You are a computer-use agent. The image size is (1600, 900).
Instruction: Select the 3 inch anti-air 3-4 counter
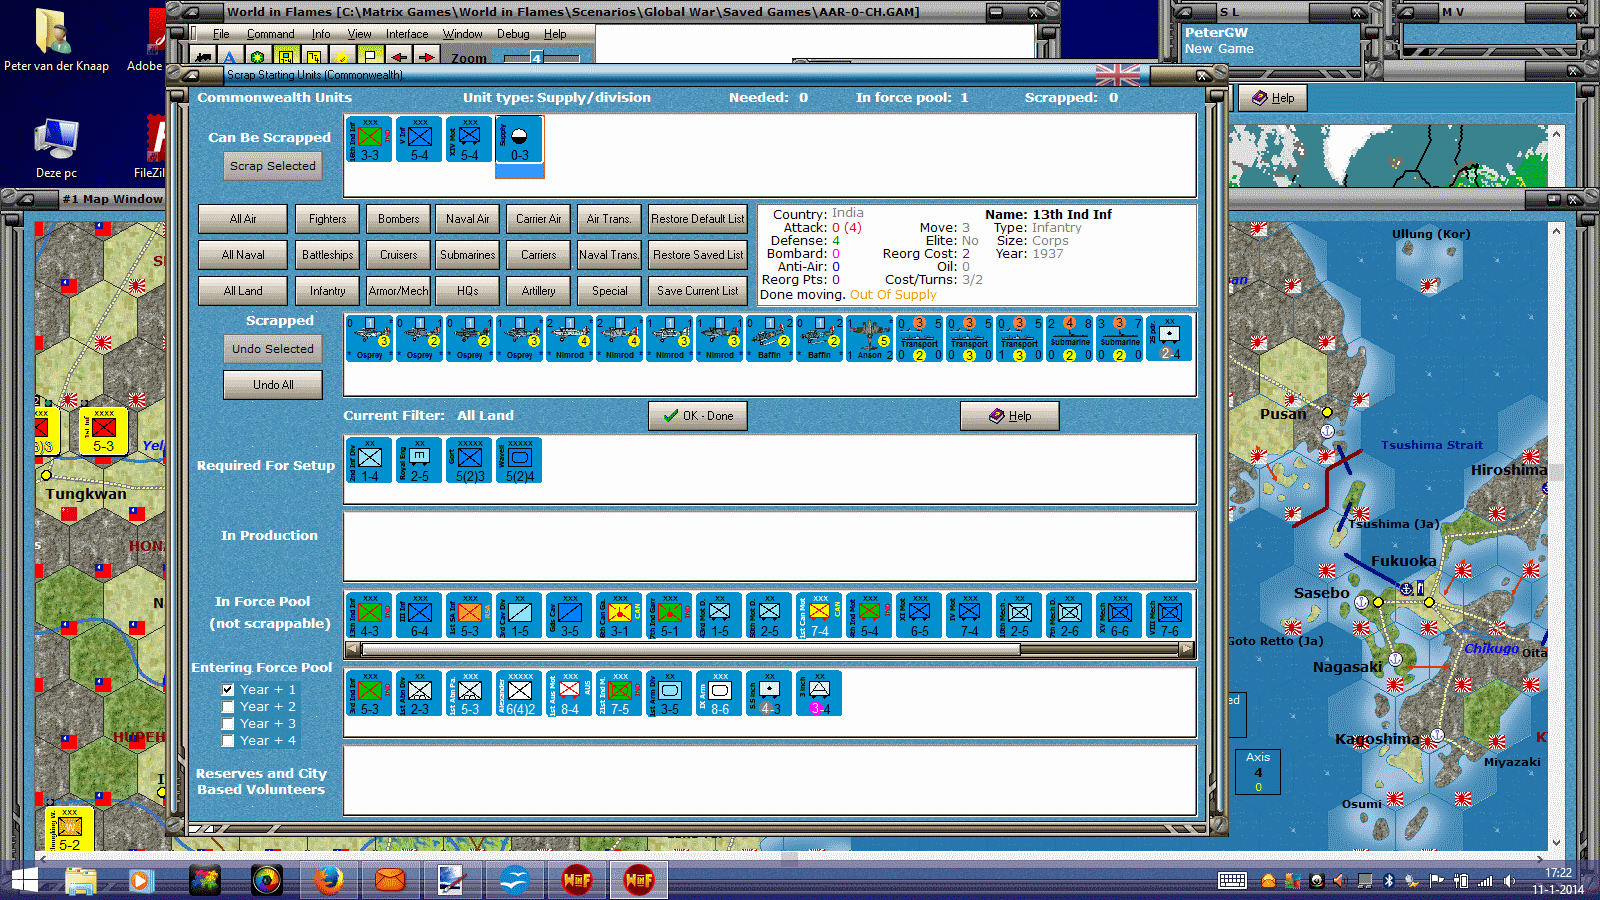coord(819,693)
